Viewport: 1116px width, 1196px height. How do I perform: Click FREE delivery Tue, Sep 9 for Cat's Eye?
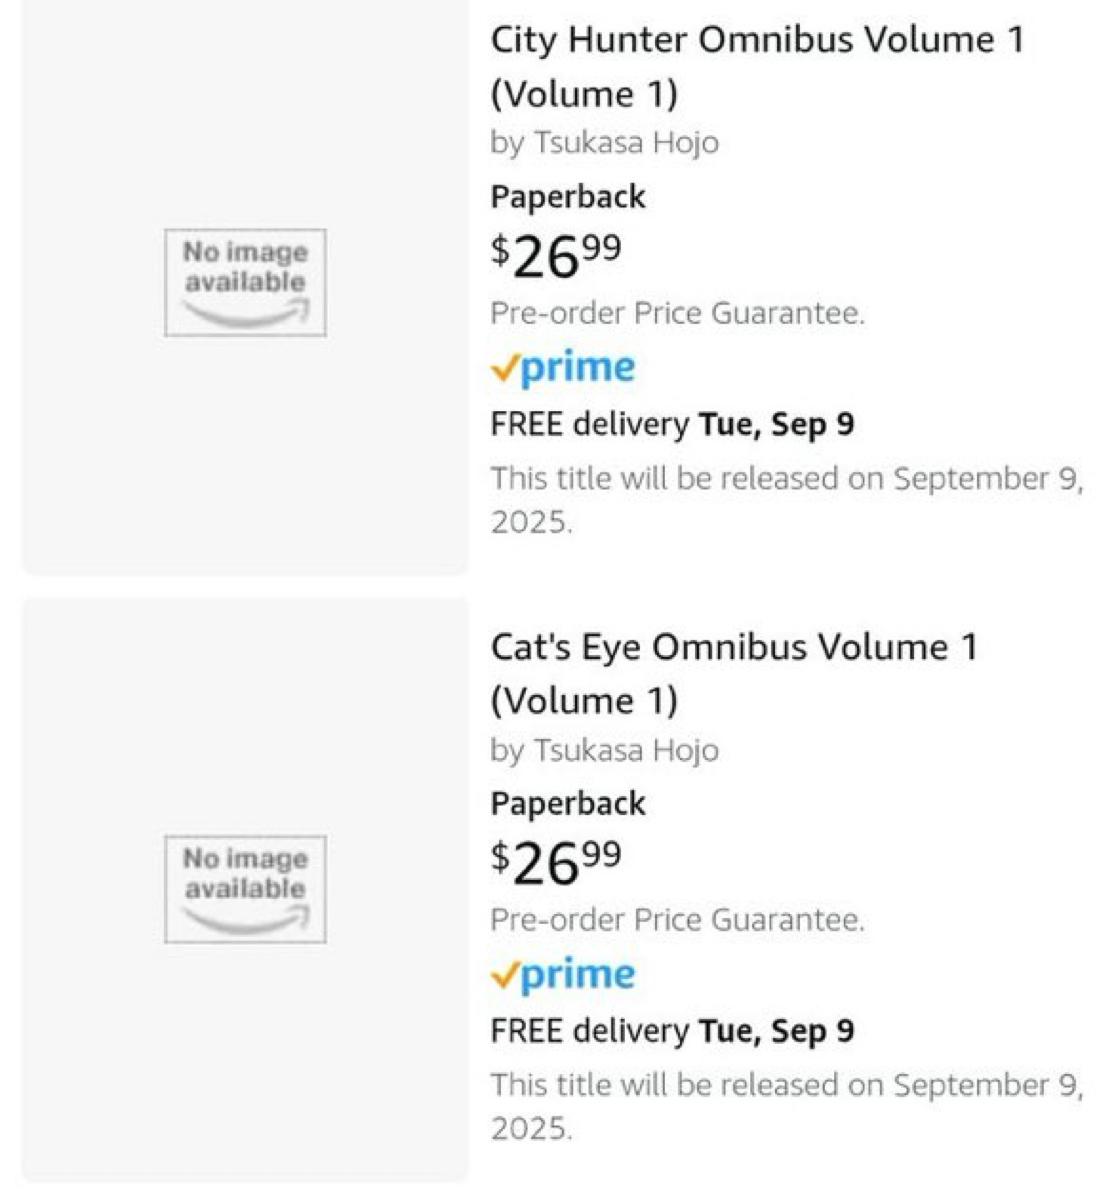(x=672, y=1030)
